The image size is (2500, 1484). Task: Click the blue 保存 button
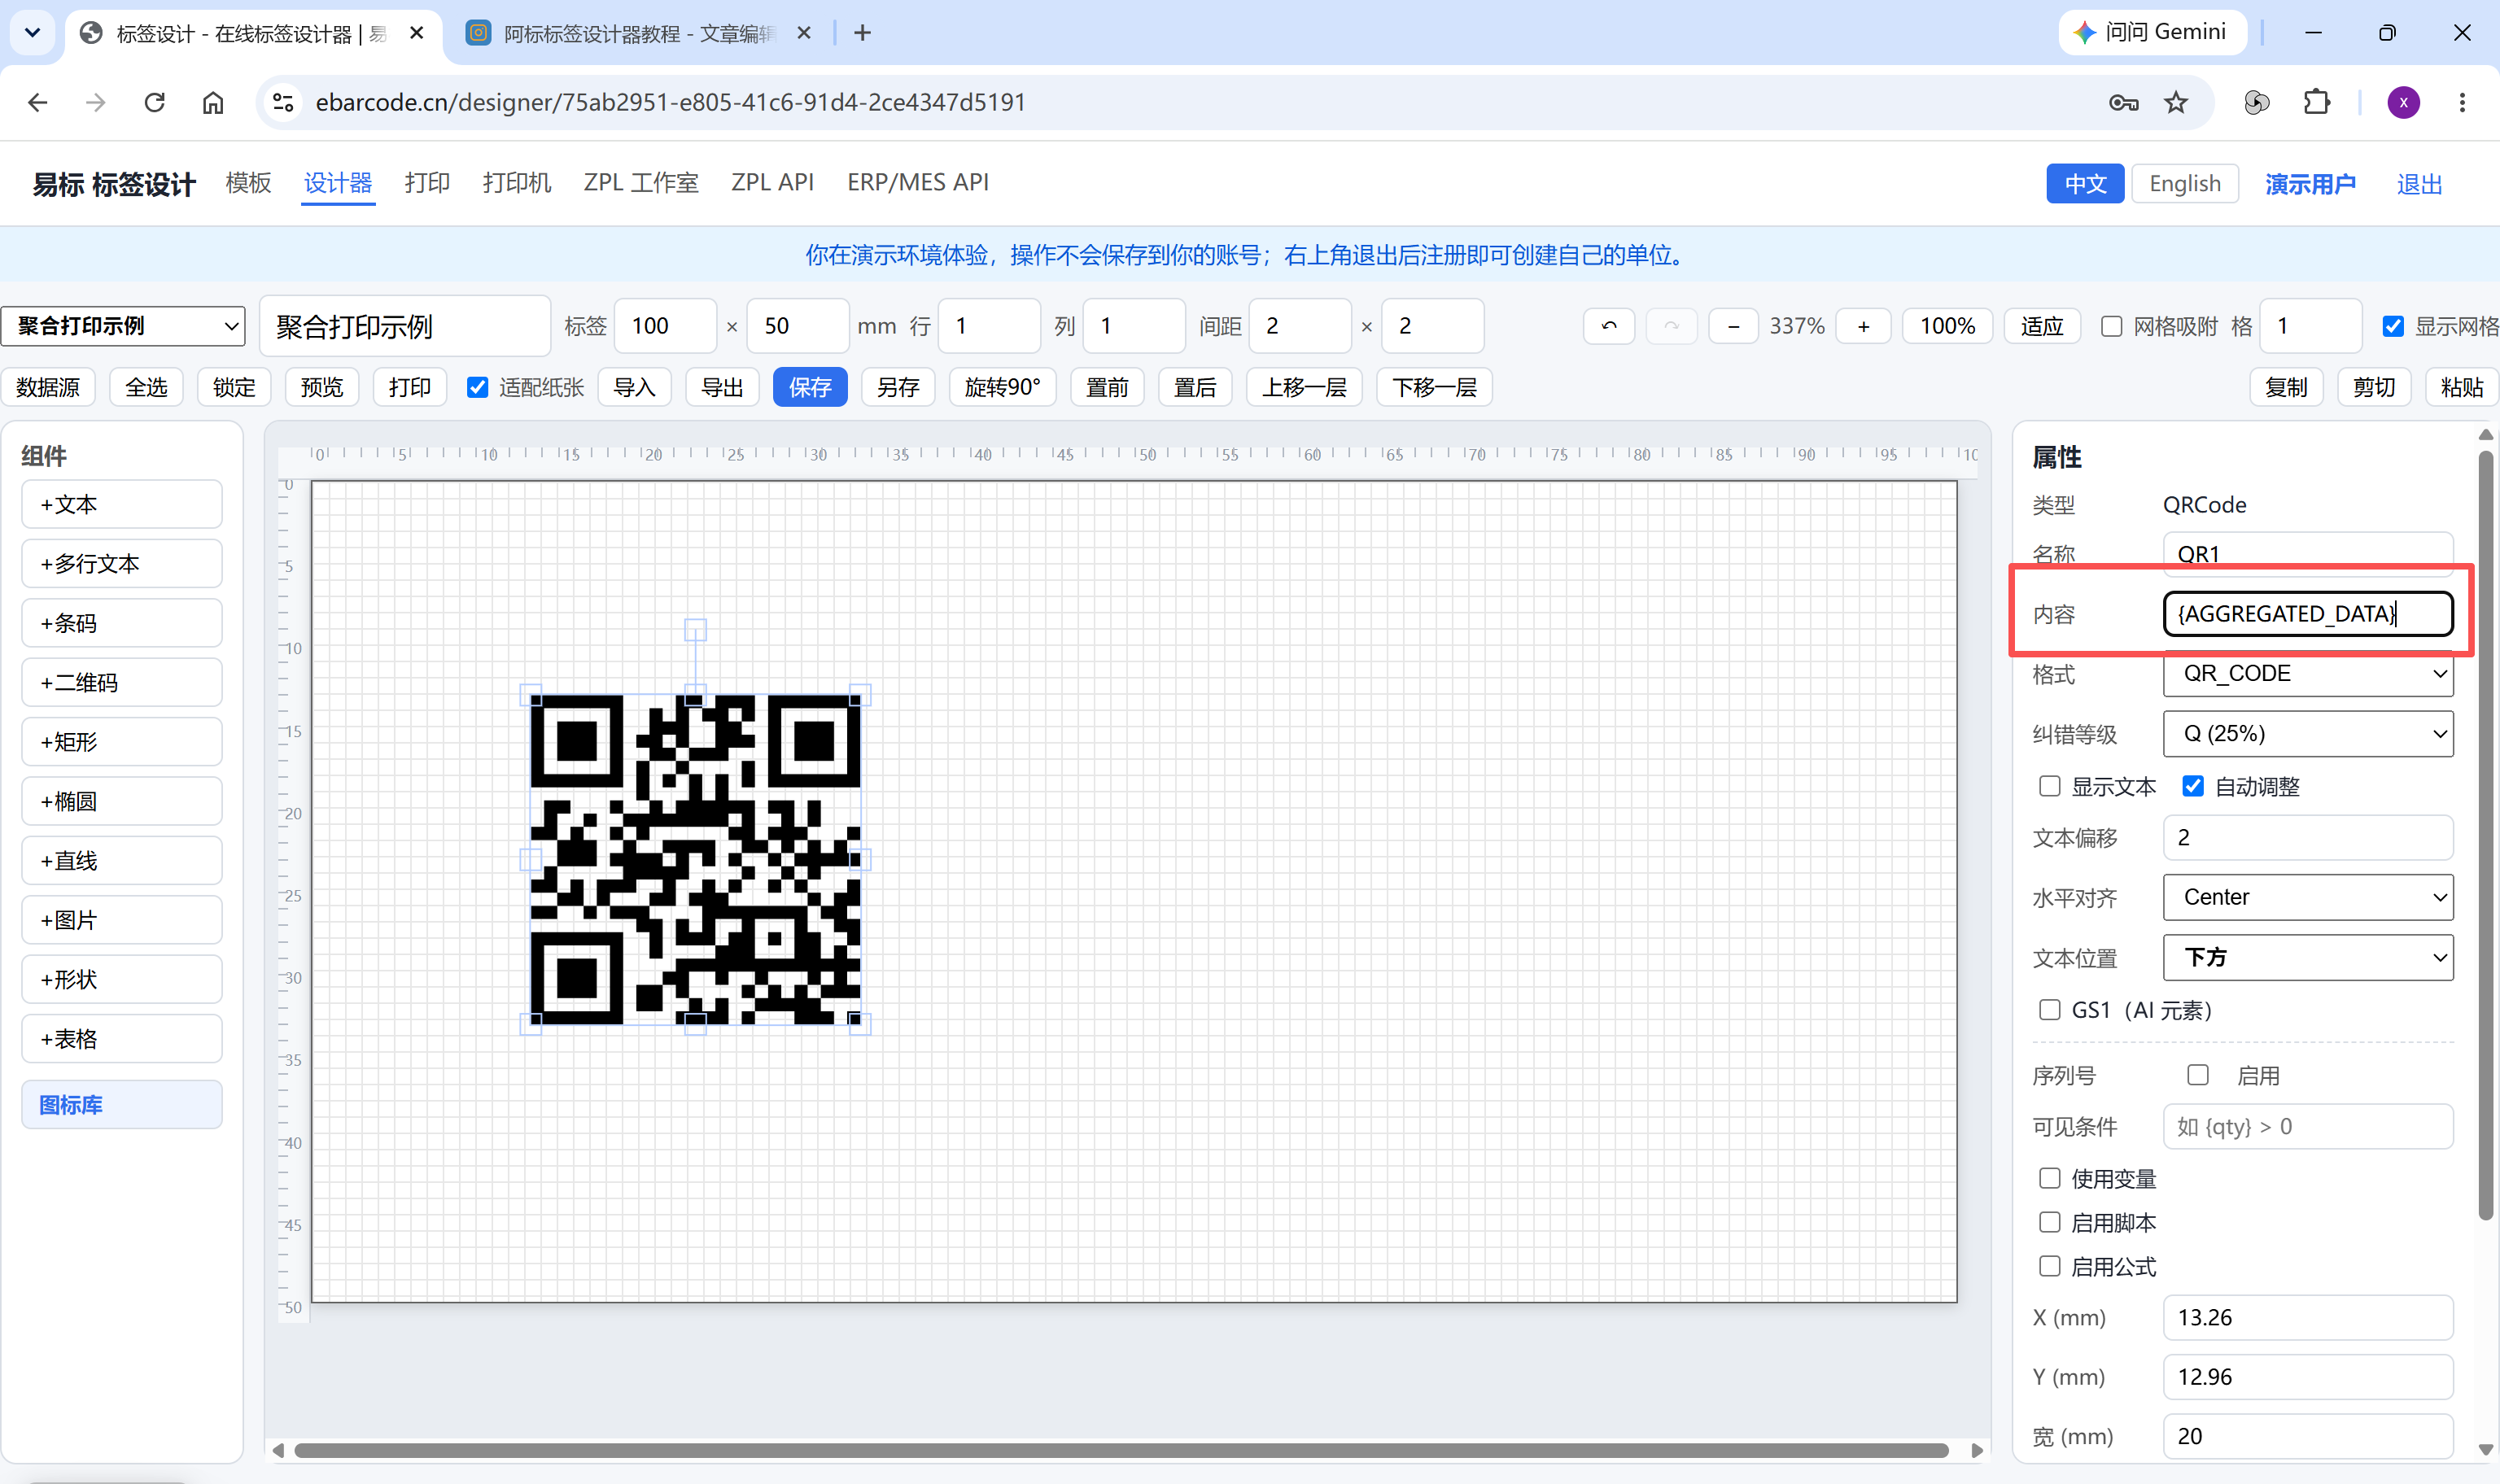click(x=810, y=387)
